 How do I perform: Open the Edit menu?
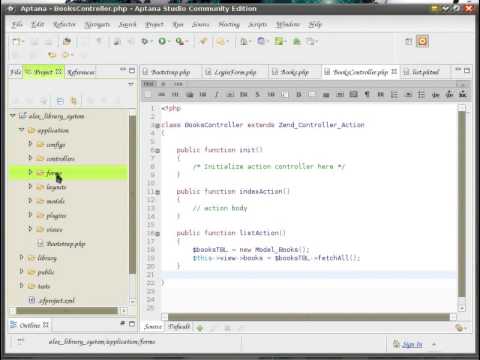pos(38,25)
